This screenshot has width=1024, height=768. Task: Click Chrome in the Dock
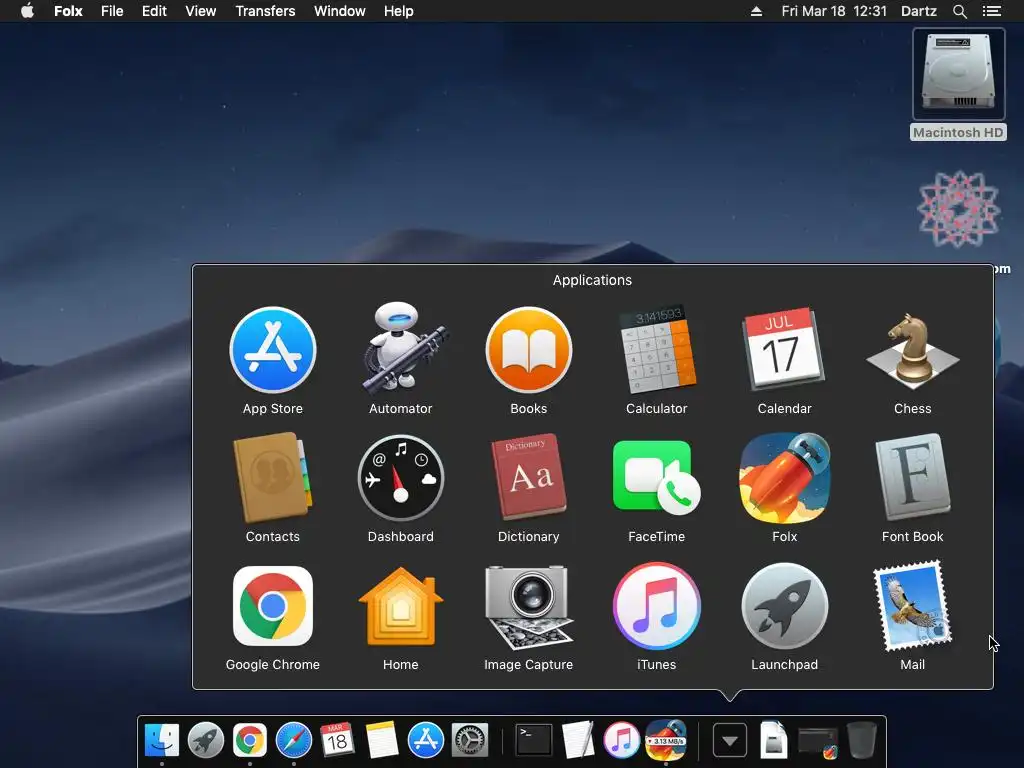click(249, 741)
